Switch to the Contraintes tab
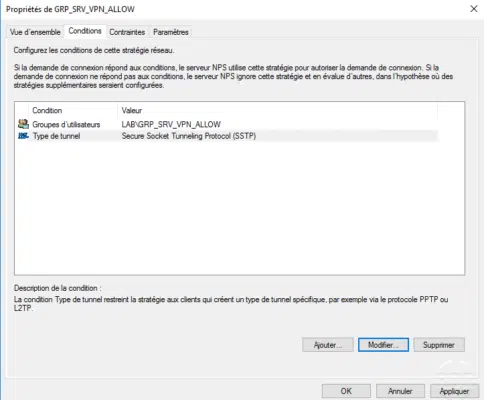This screenshot has height=400, width=484. pos(127,32)
